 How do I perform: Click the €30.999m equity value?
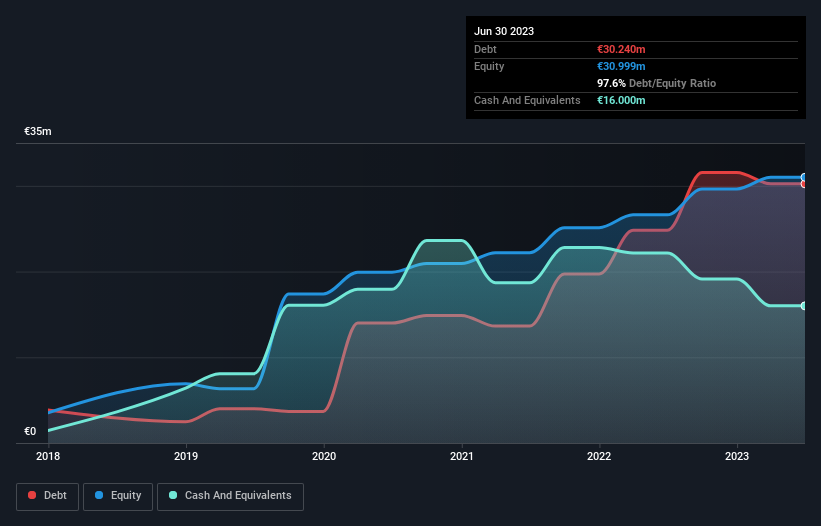click(621, 66)
